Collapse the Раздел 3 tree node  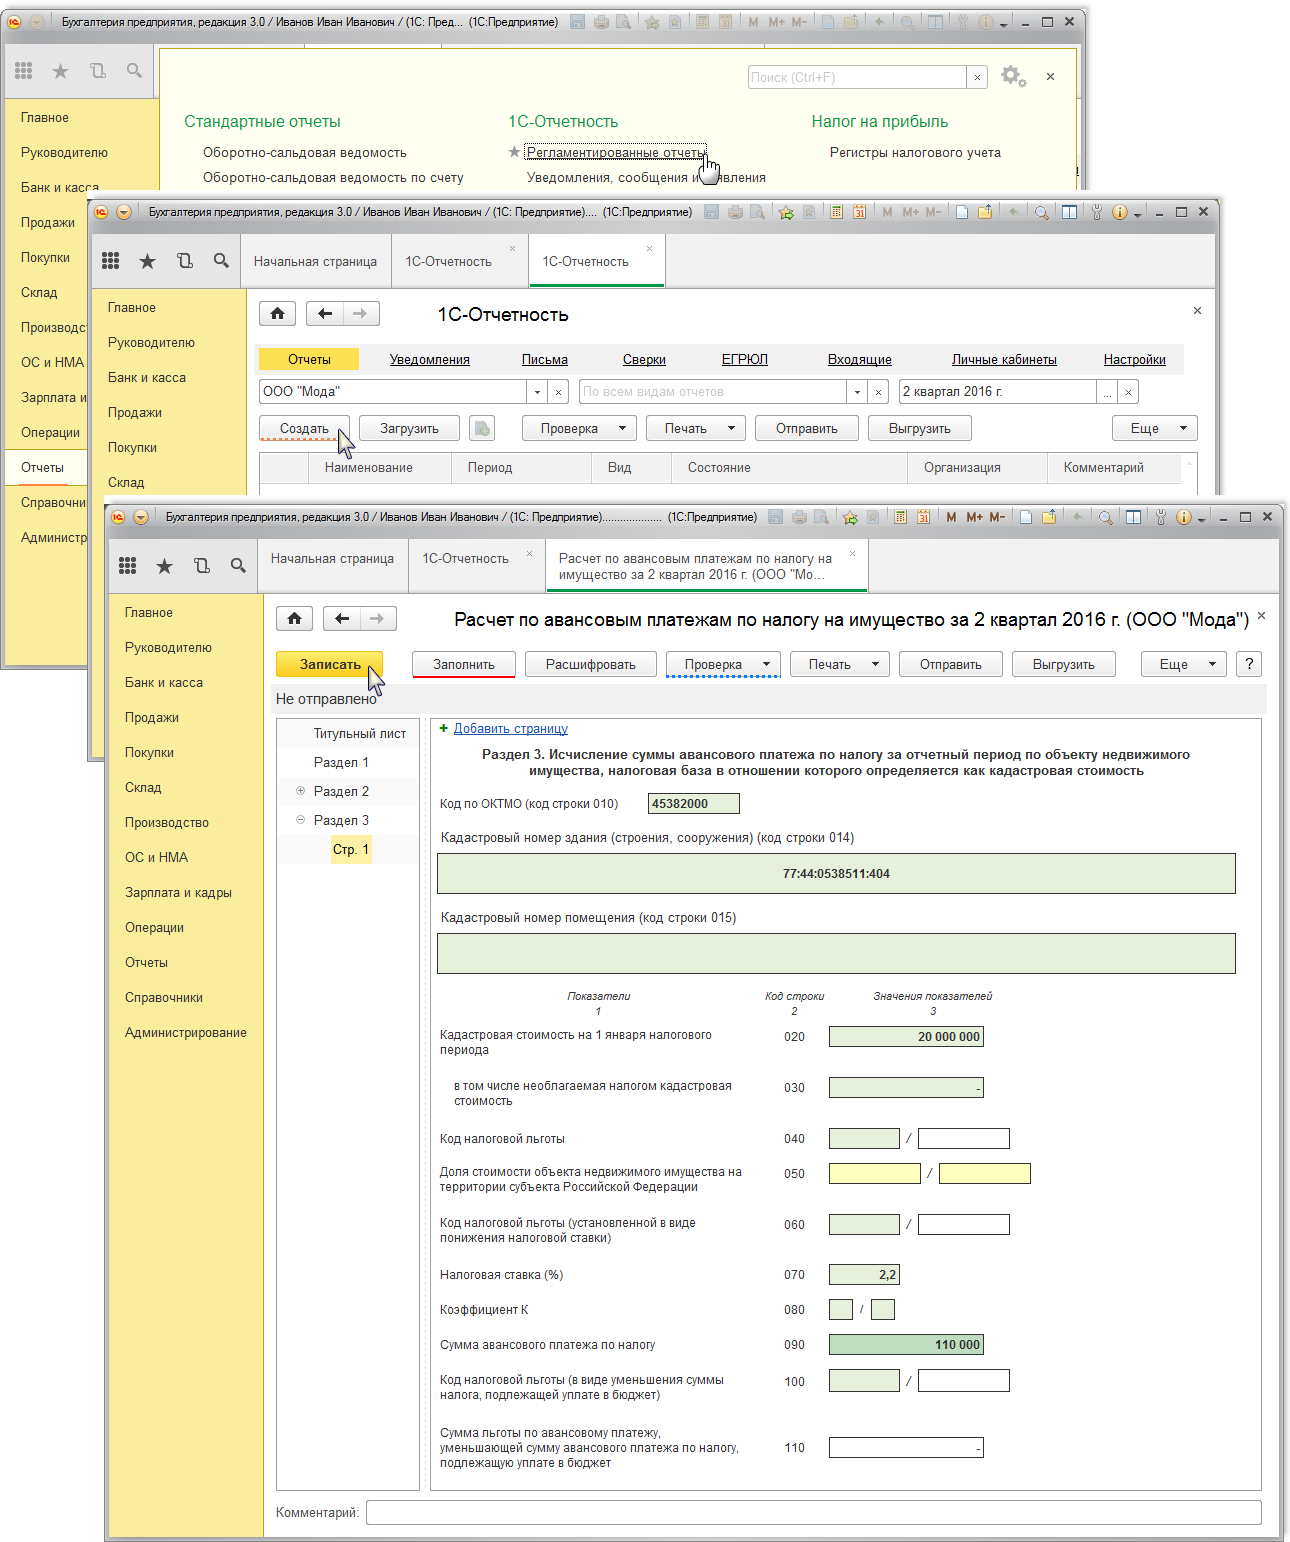(x=300, y=820)
